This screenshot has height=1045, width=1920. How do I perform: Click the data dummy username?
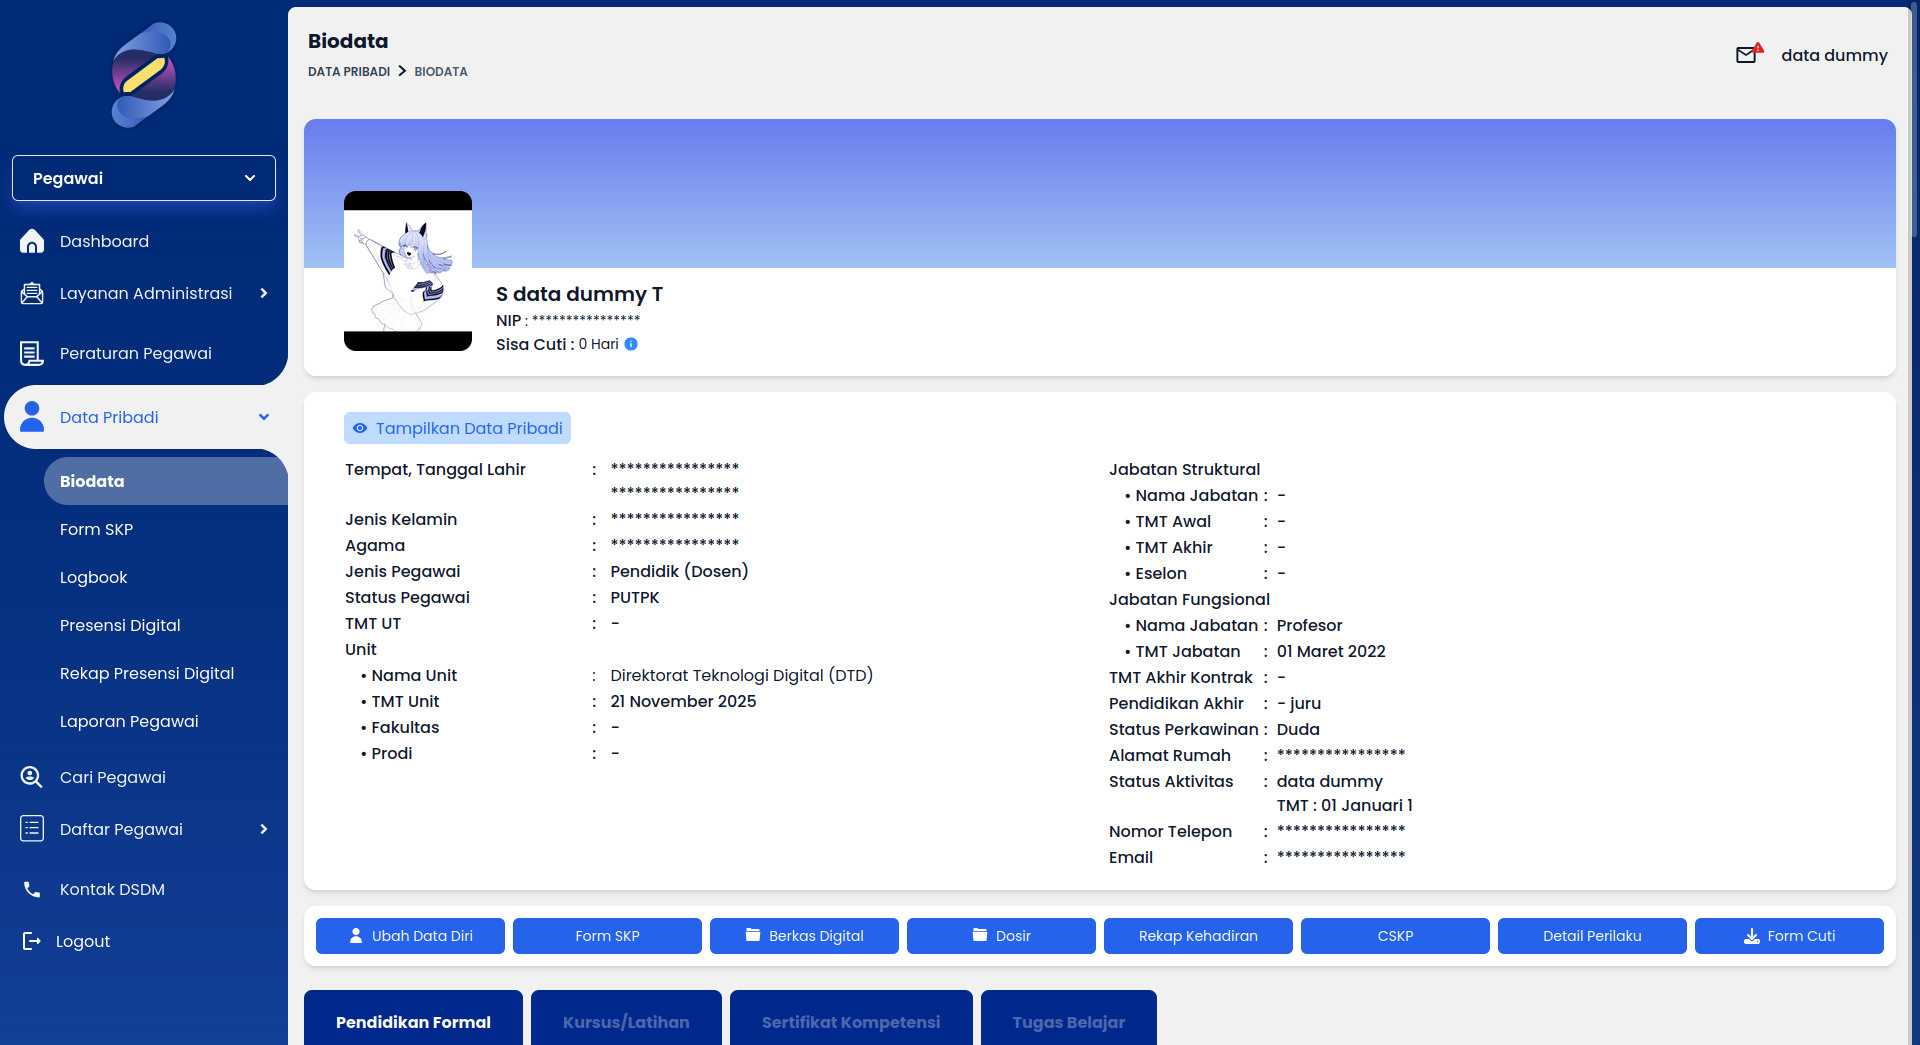[x=1834, y=55]
